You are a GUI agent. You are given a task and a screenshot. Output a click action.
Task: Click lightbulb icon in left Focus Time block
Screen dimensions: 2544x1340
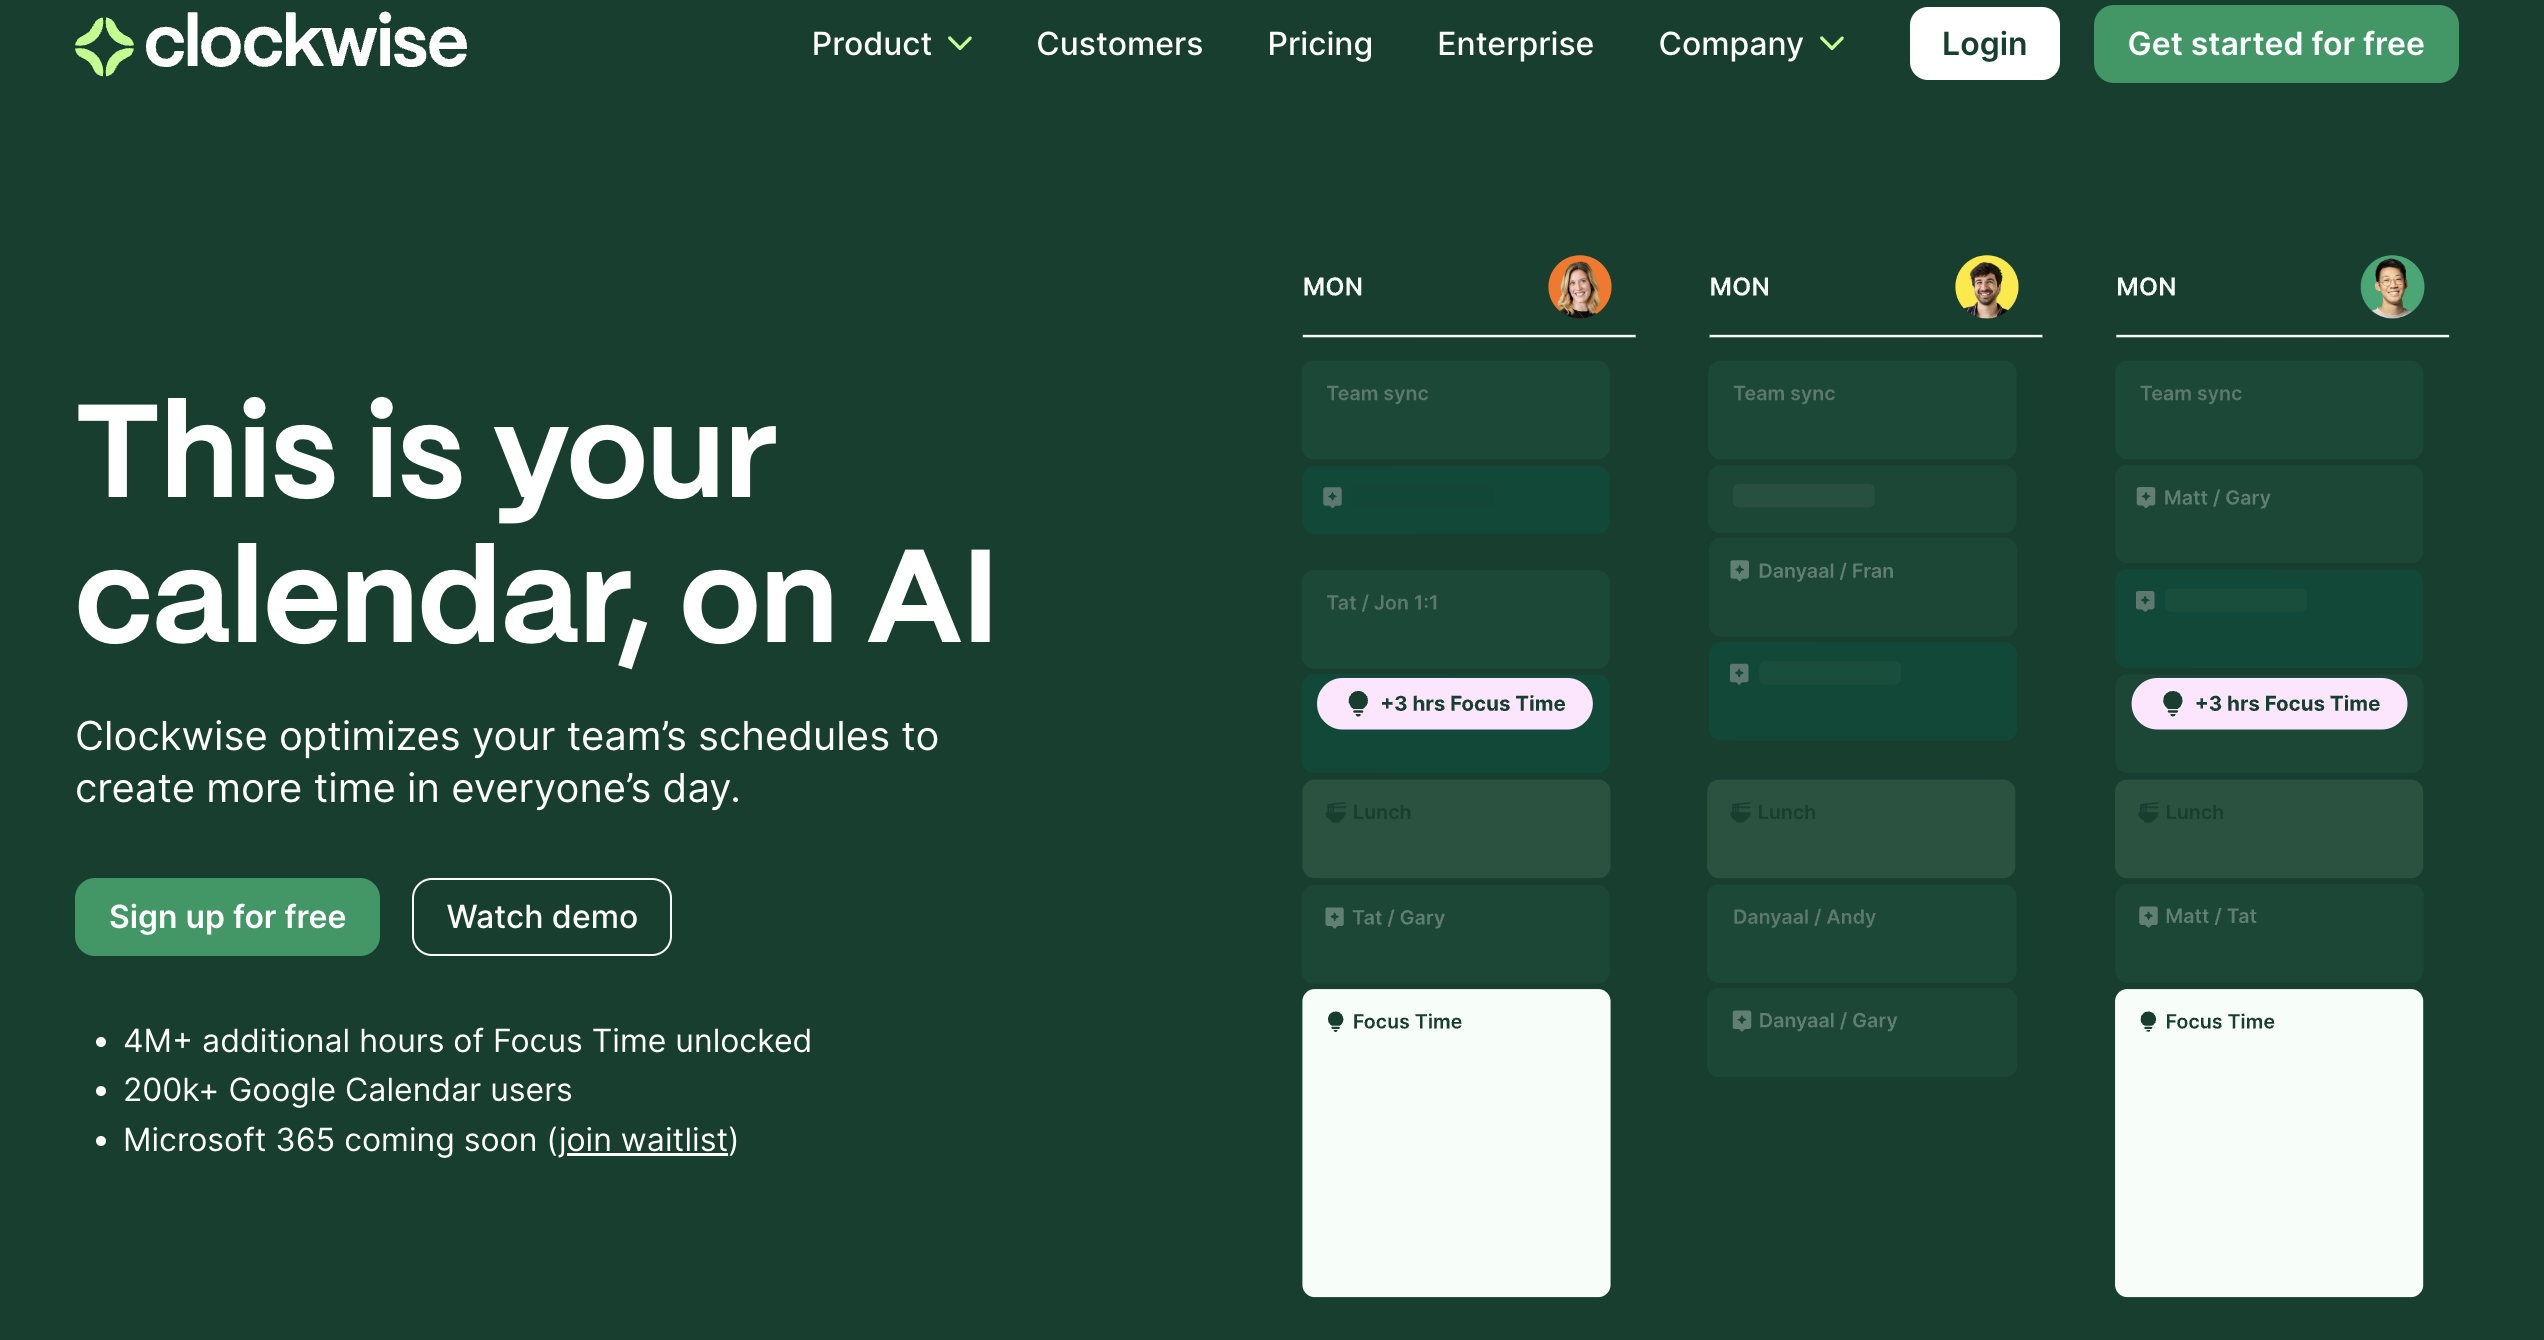(1335, 1021)
